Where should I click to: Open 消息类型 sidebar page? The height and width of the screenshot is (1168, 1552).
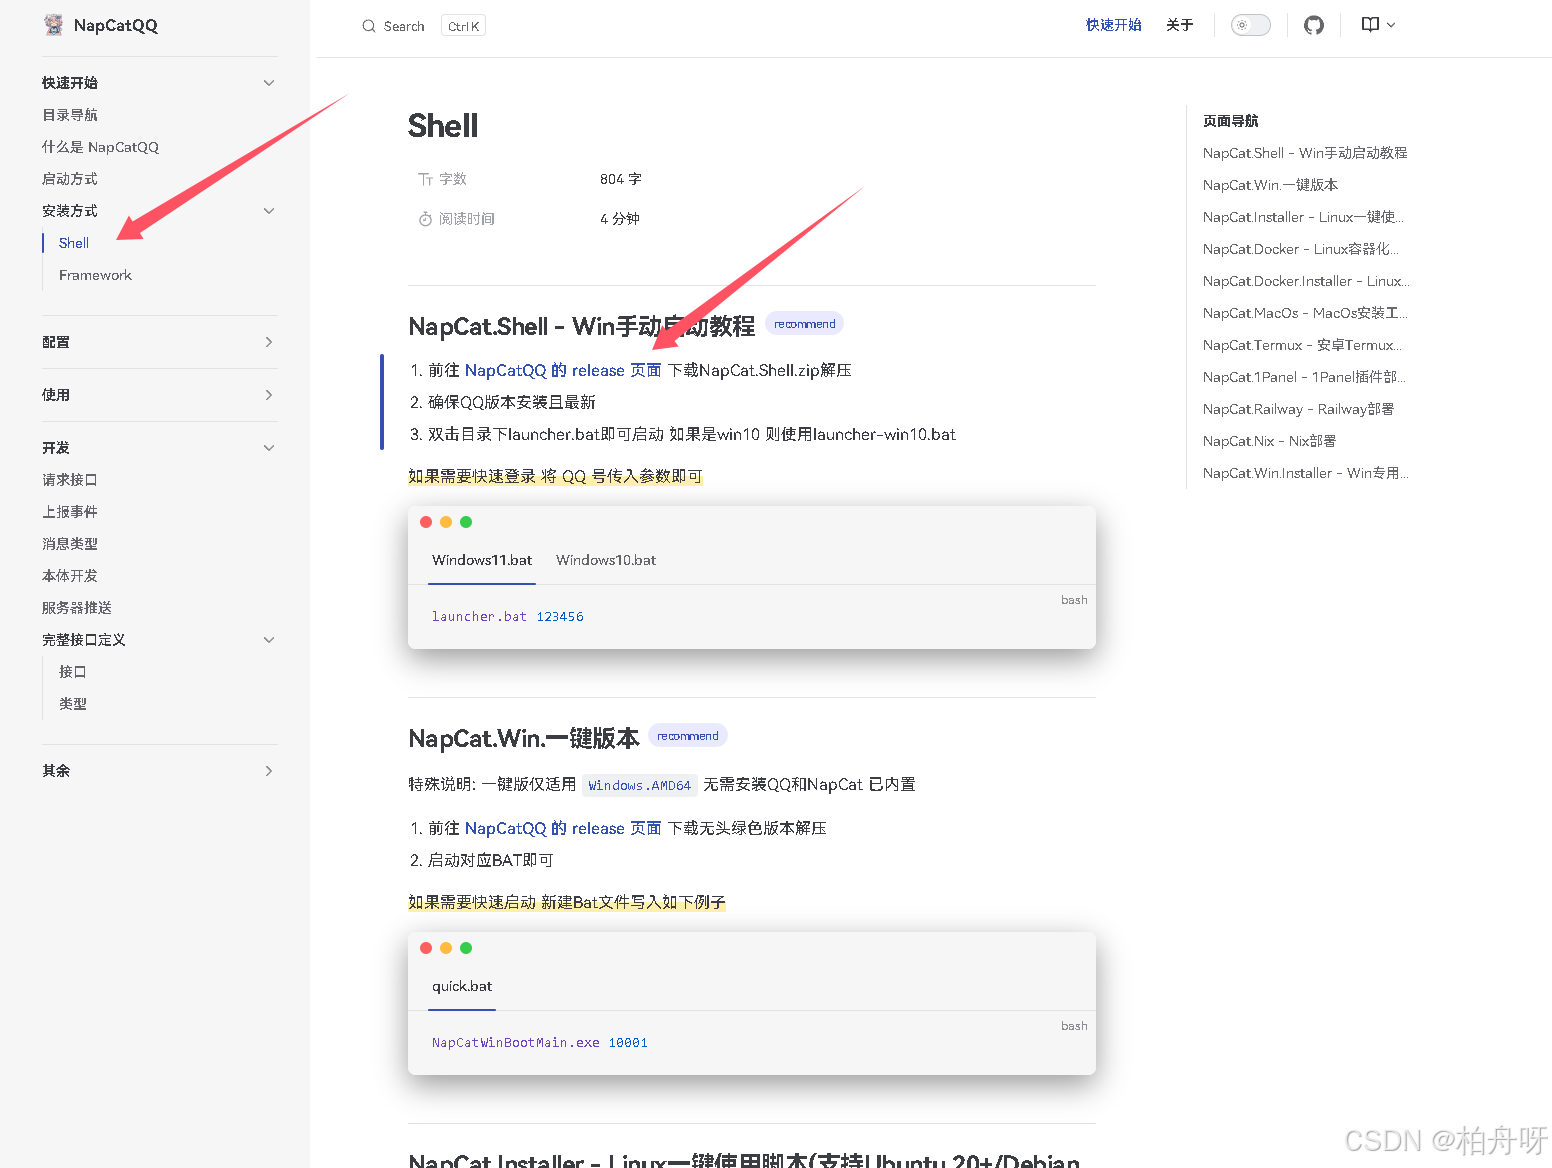[70, 544]
